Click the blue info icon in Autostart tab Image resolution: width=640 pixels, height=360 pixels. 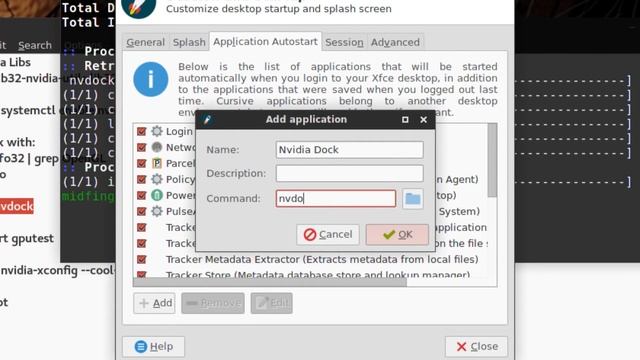(151, 79)
